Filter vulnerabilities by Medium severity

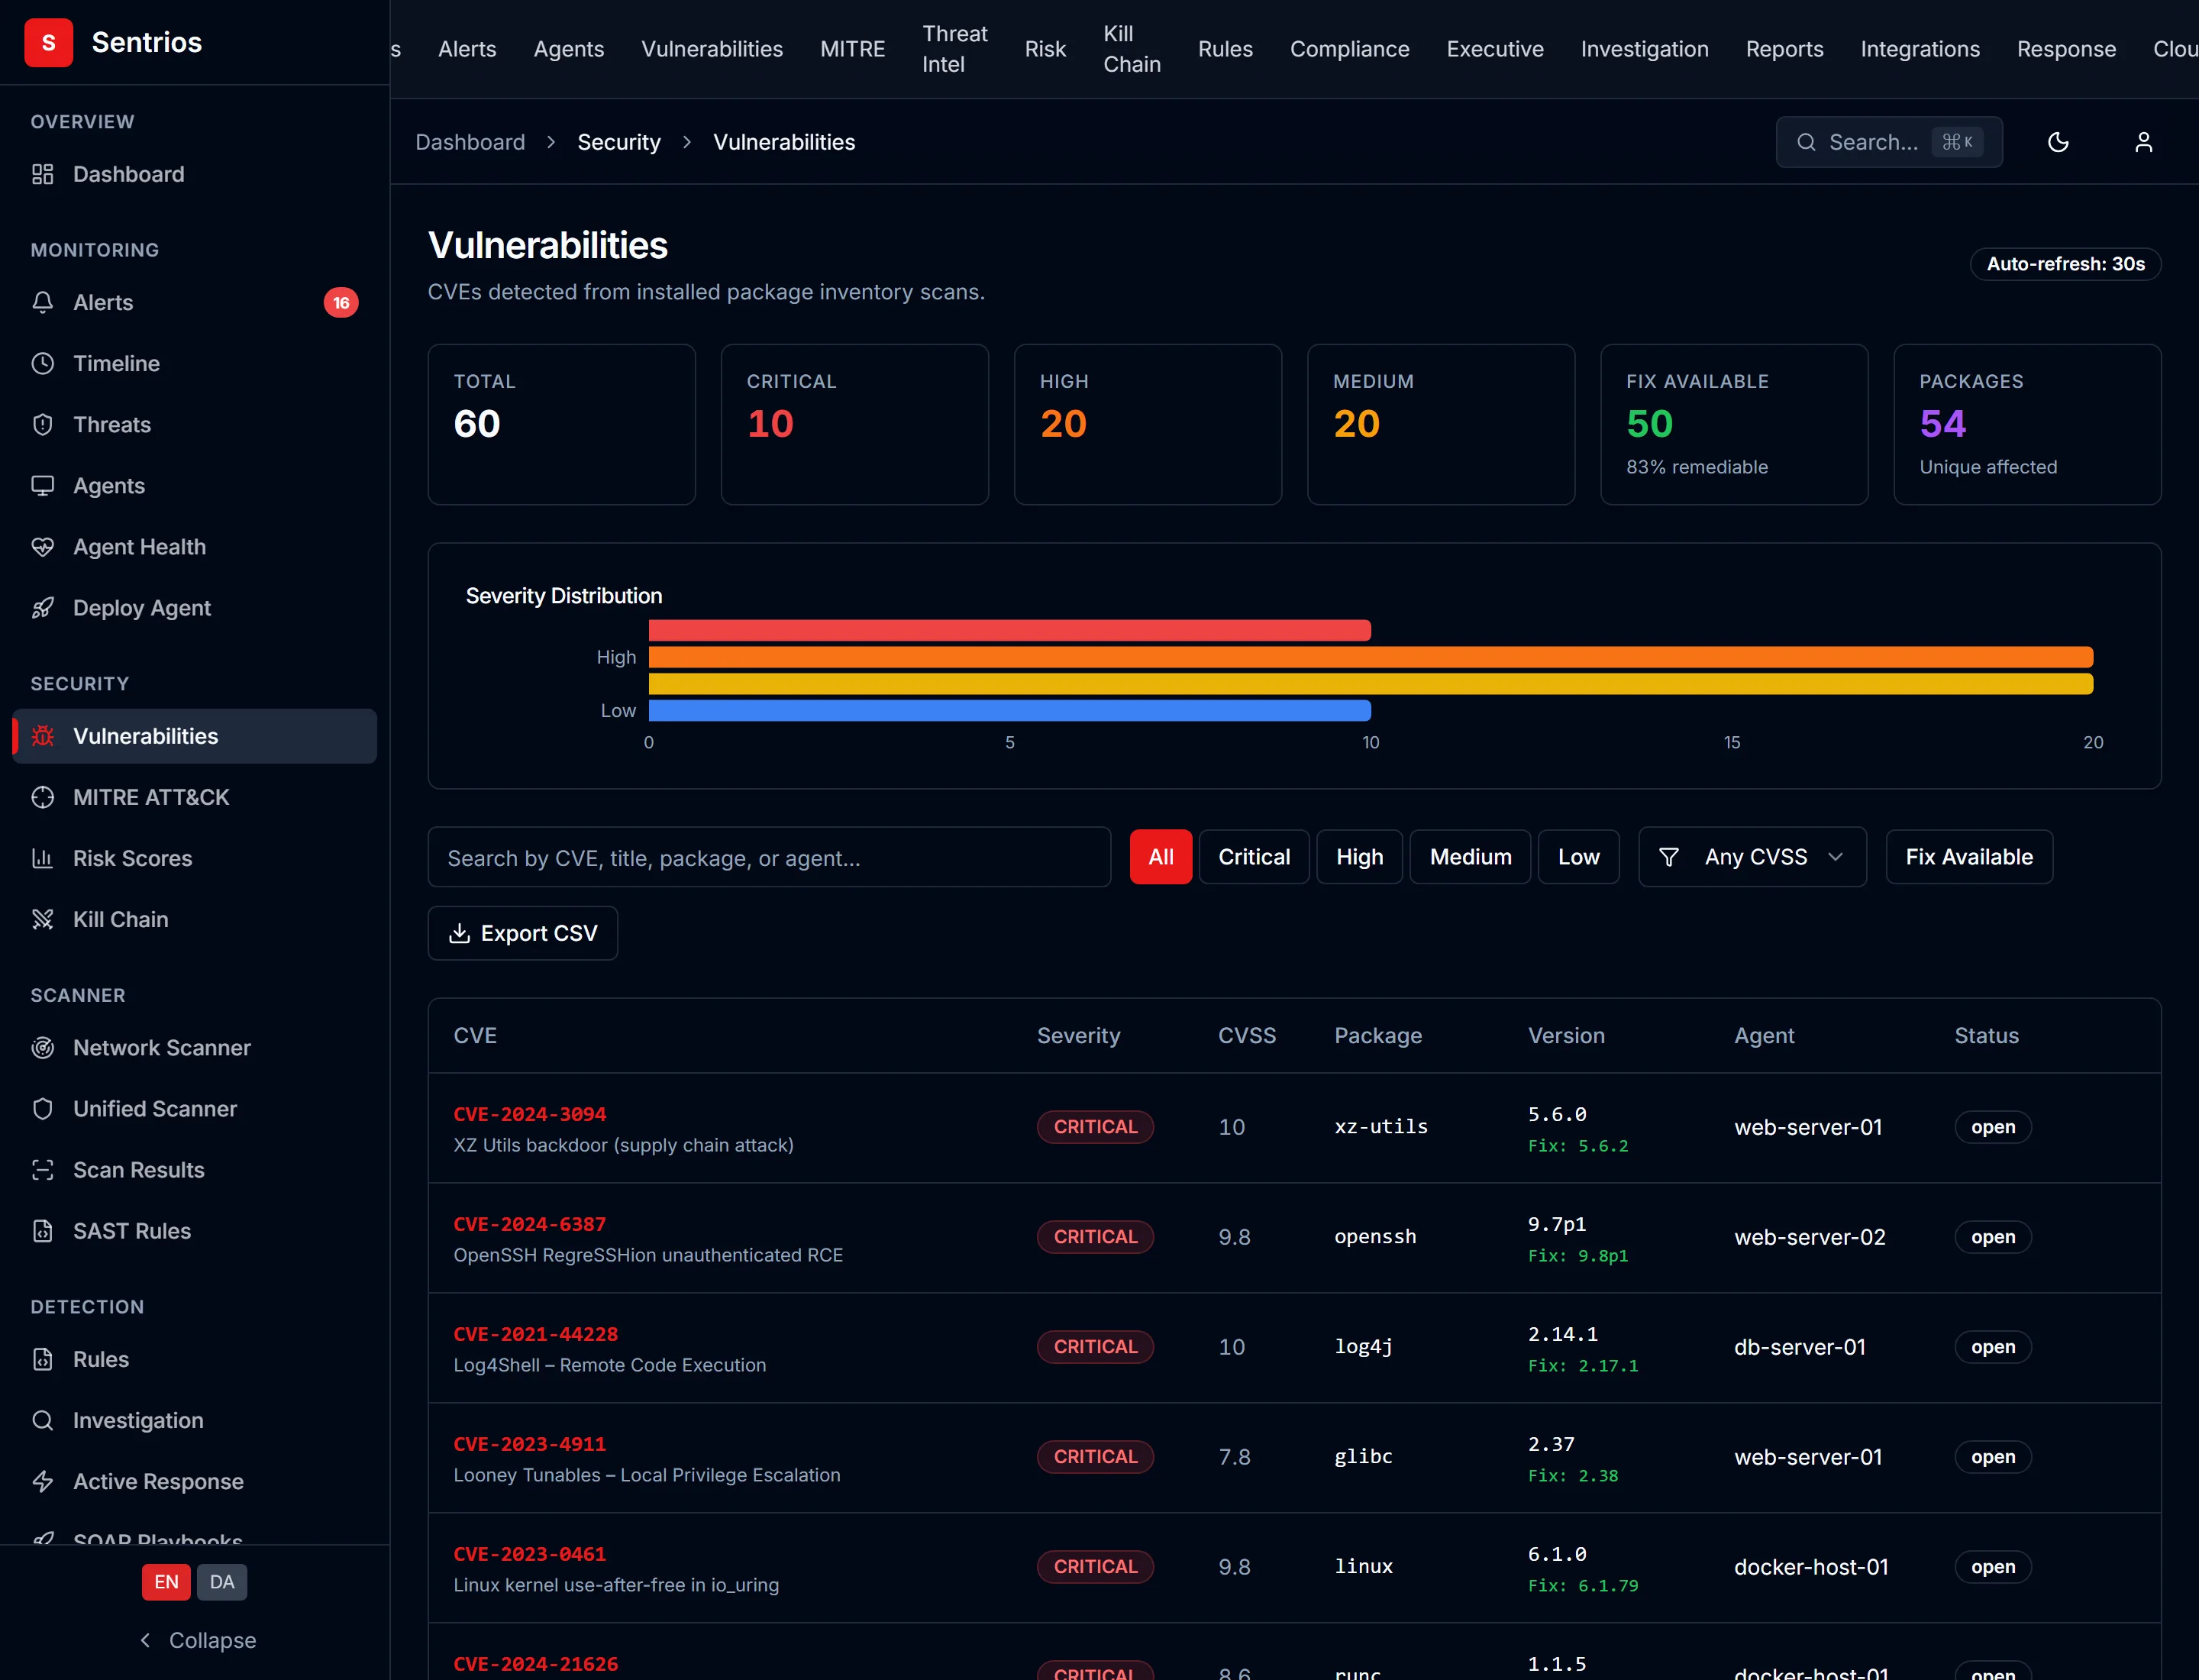[1470, 857]
